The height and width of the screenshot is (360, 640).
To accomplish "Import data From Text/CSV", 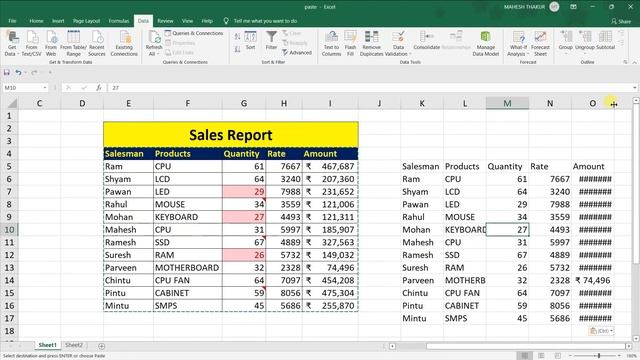I will [31, 43].
